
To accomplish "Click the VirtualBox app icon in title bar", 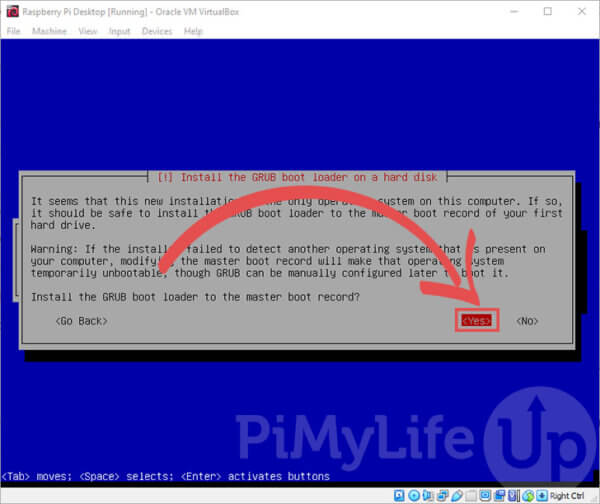I will (x=13, y=11).
